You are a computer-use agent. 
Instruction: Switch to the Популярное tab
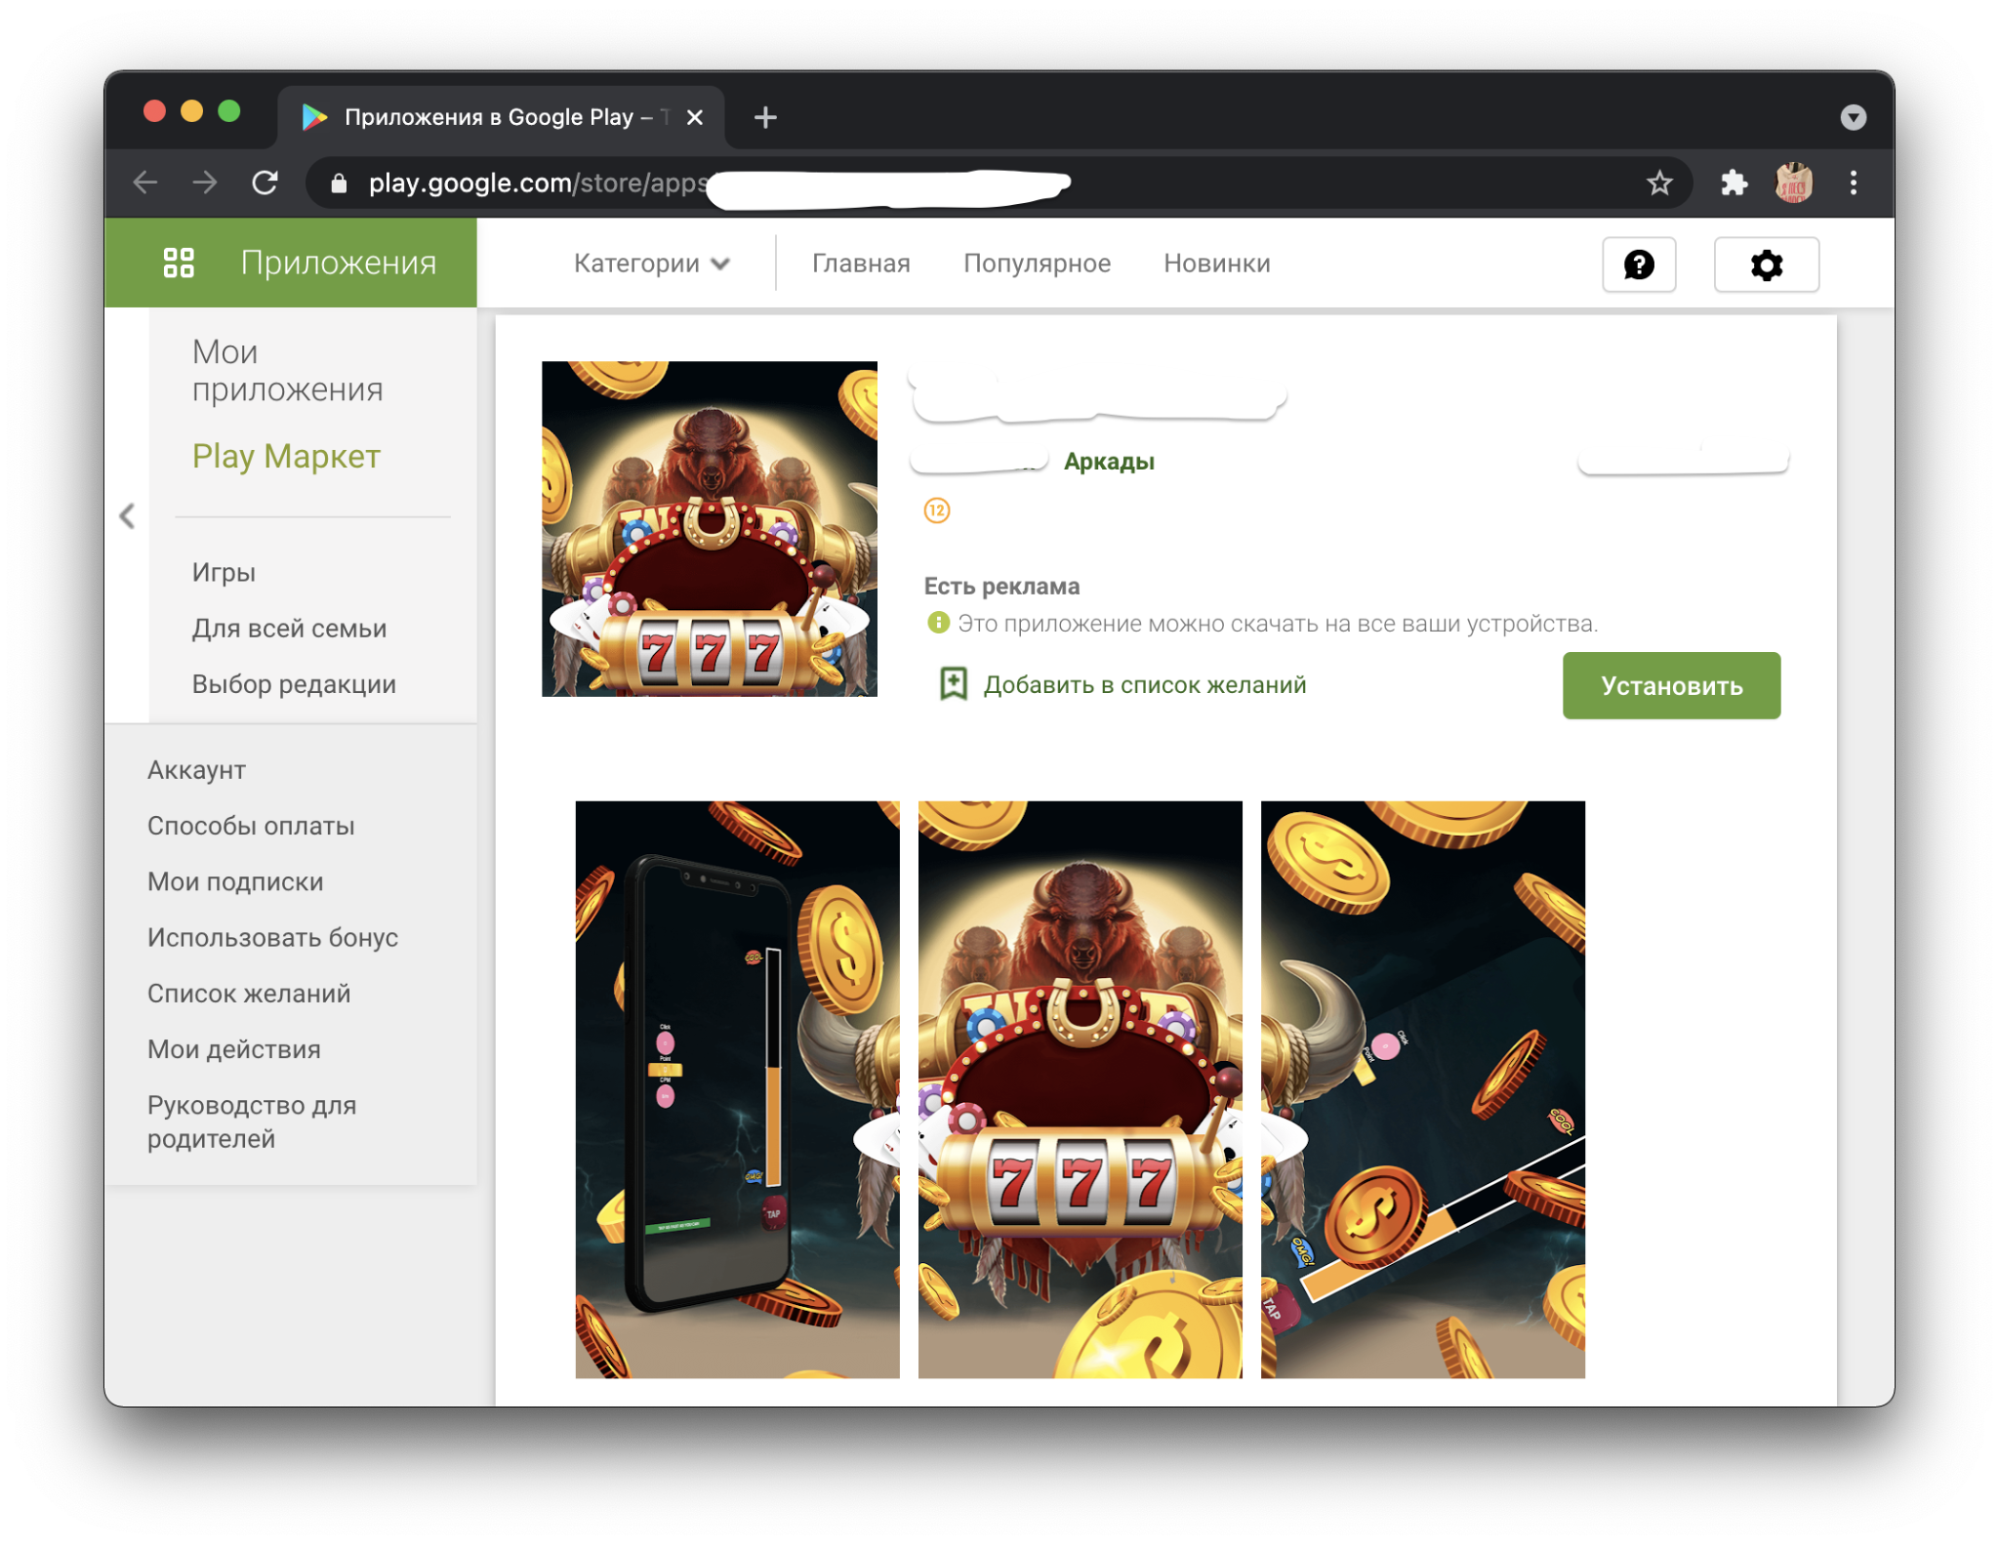1036,264
